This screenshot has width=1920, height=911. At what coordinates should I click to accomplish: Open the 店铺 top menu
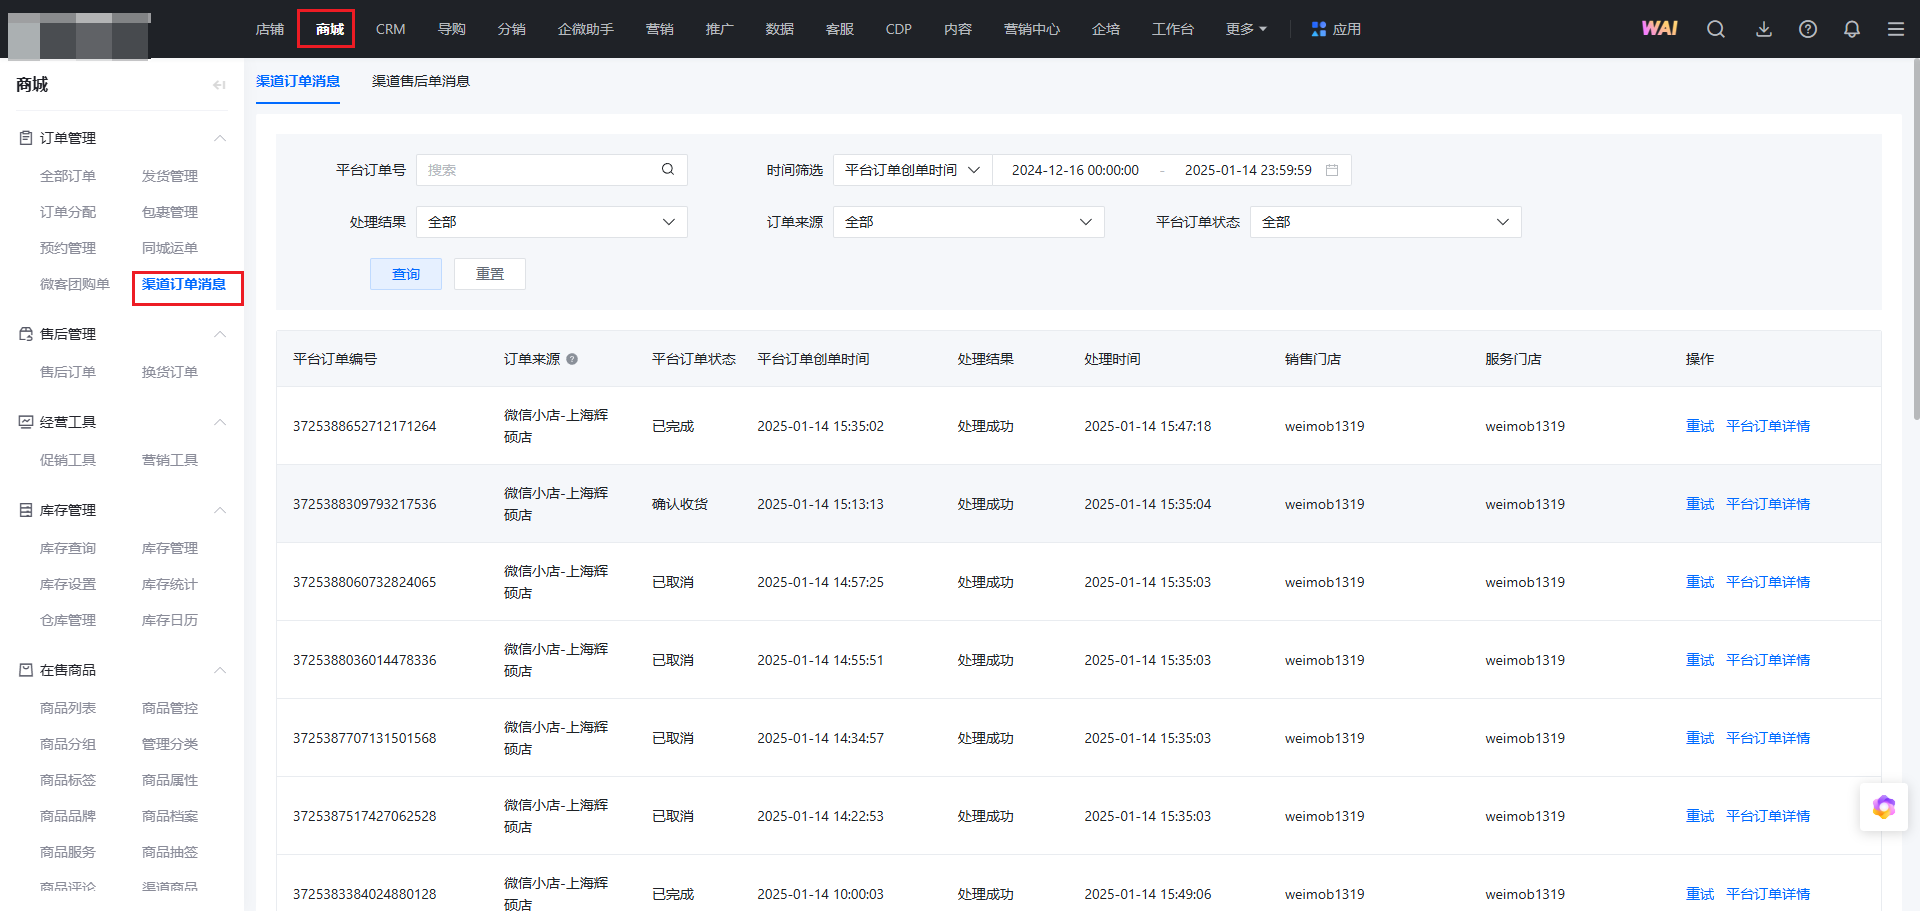270,29
